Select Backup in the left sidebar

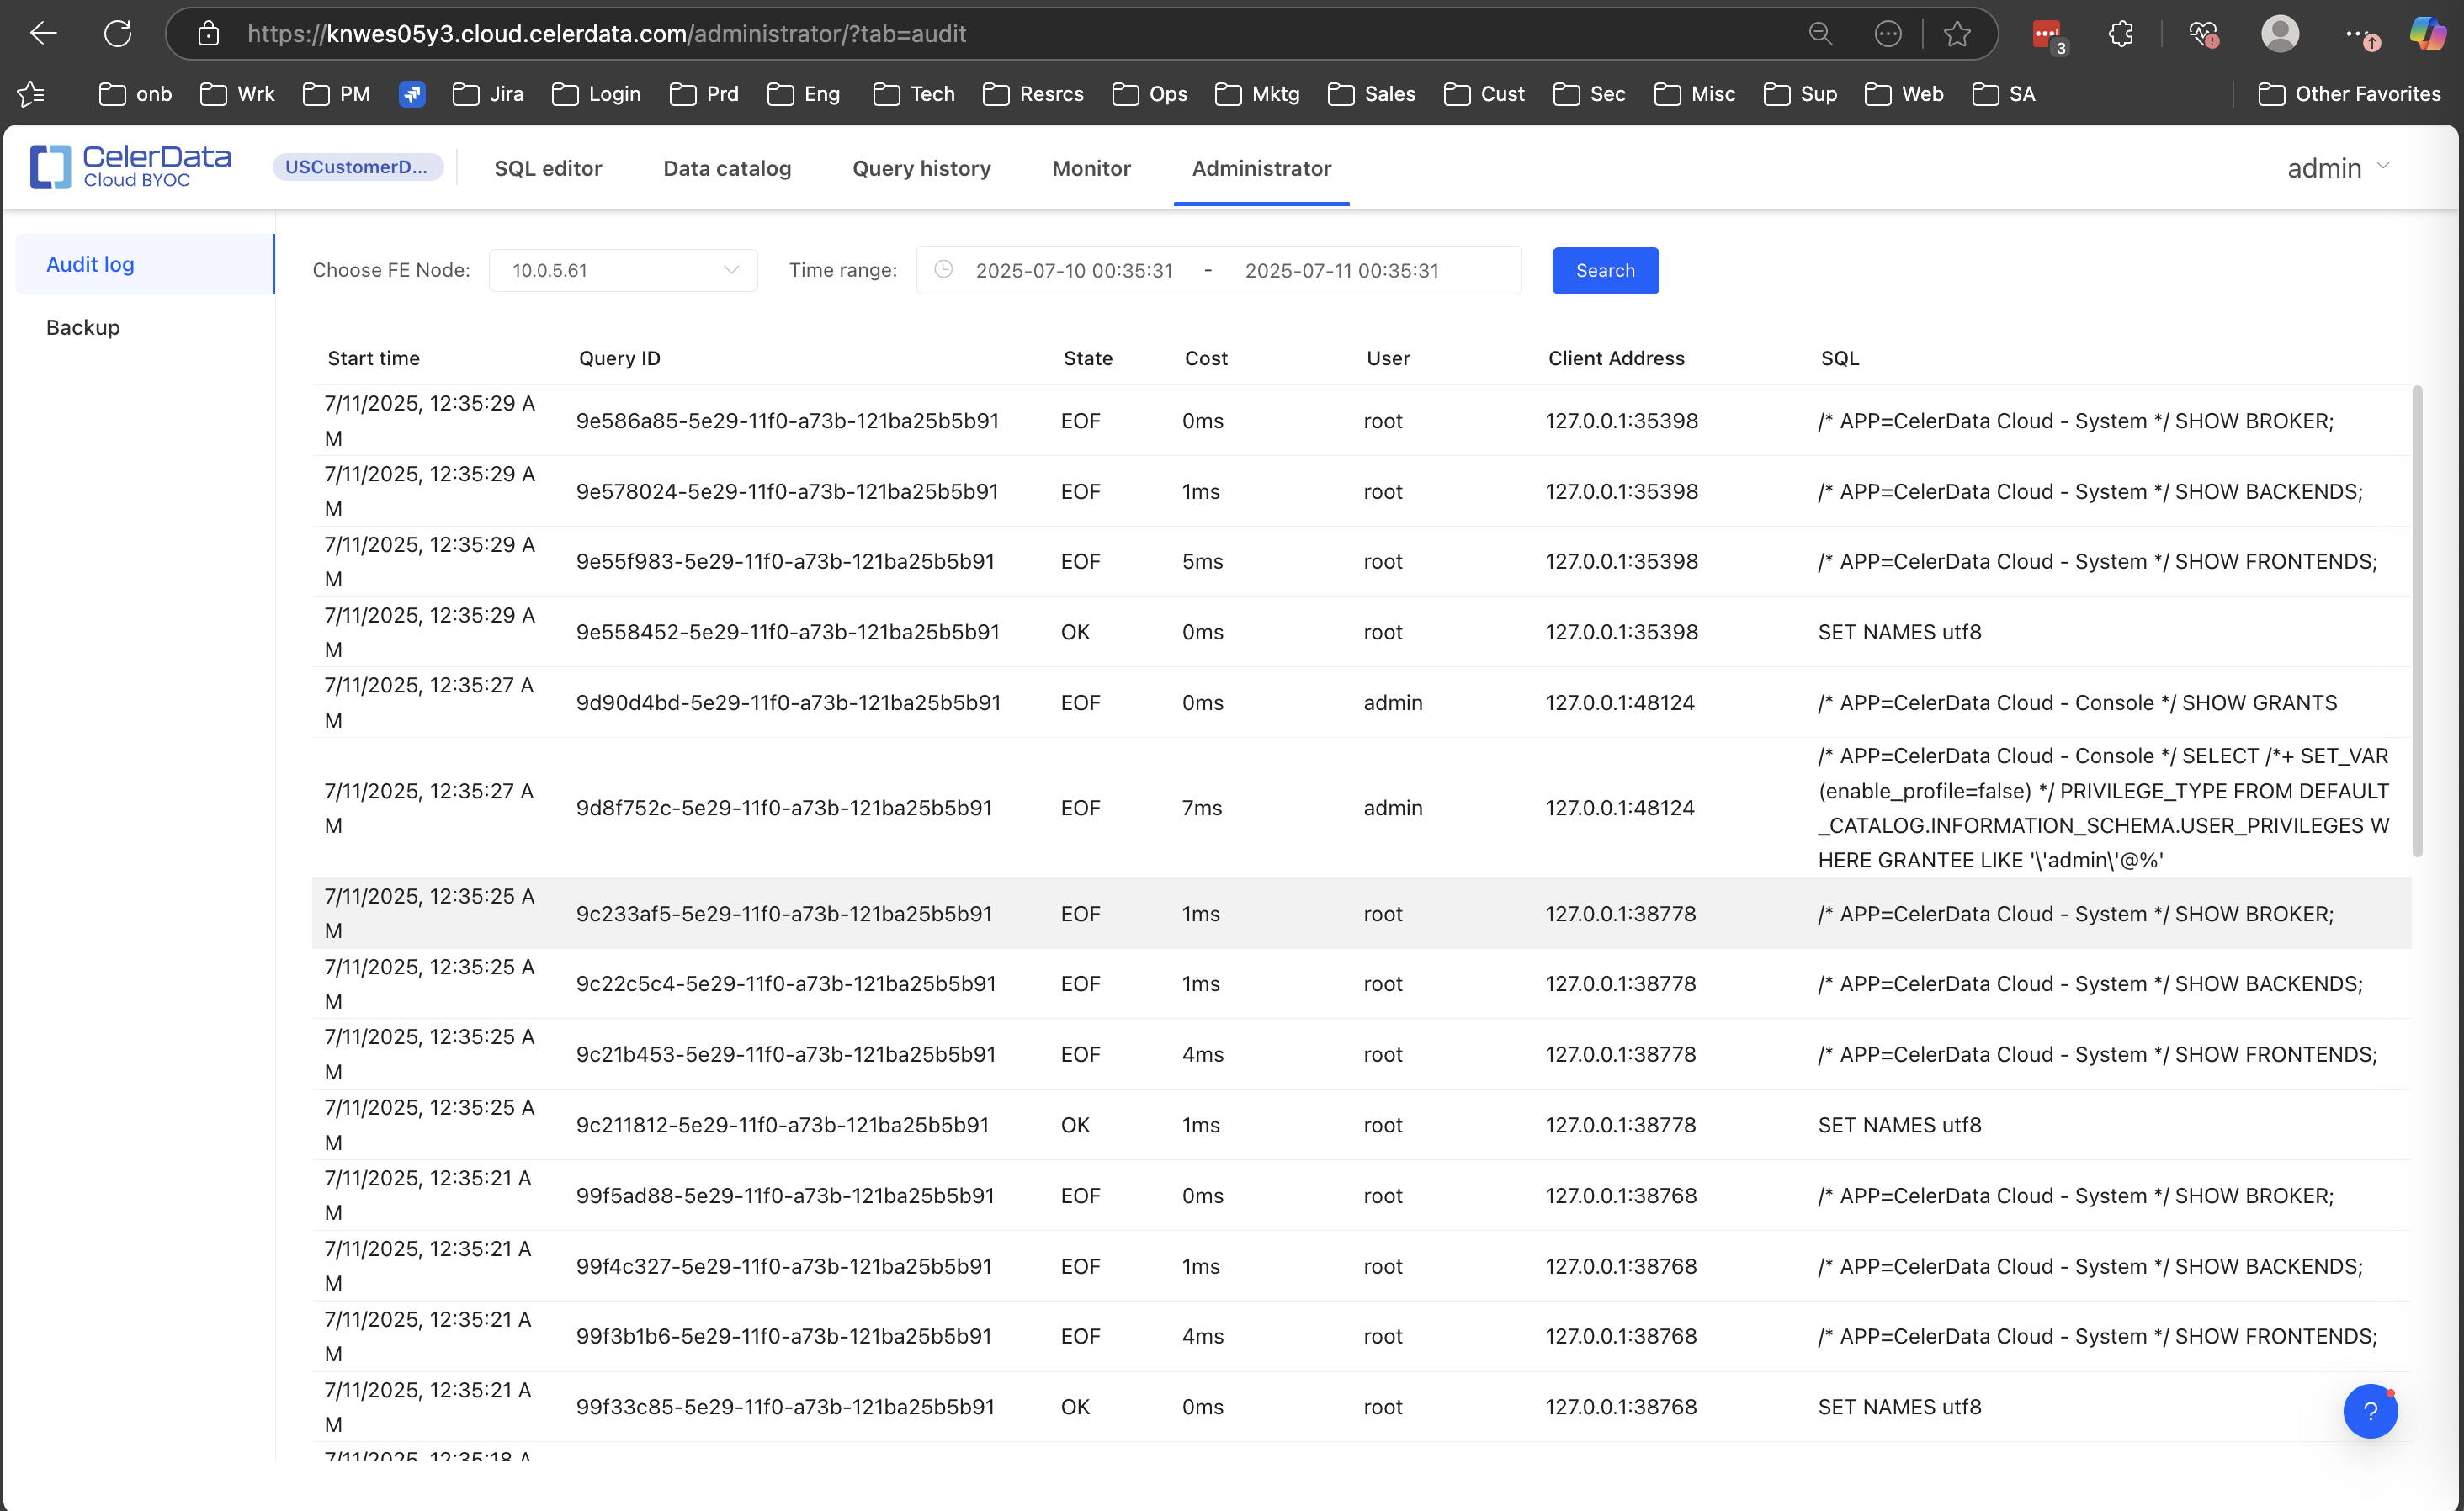point(83,327)
